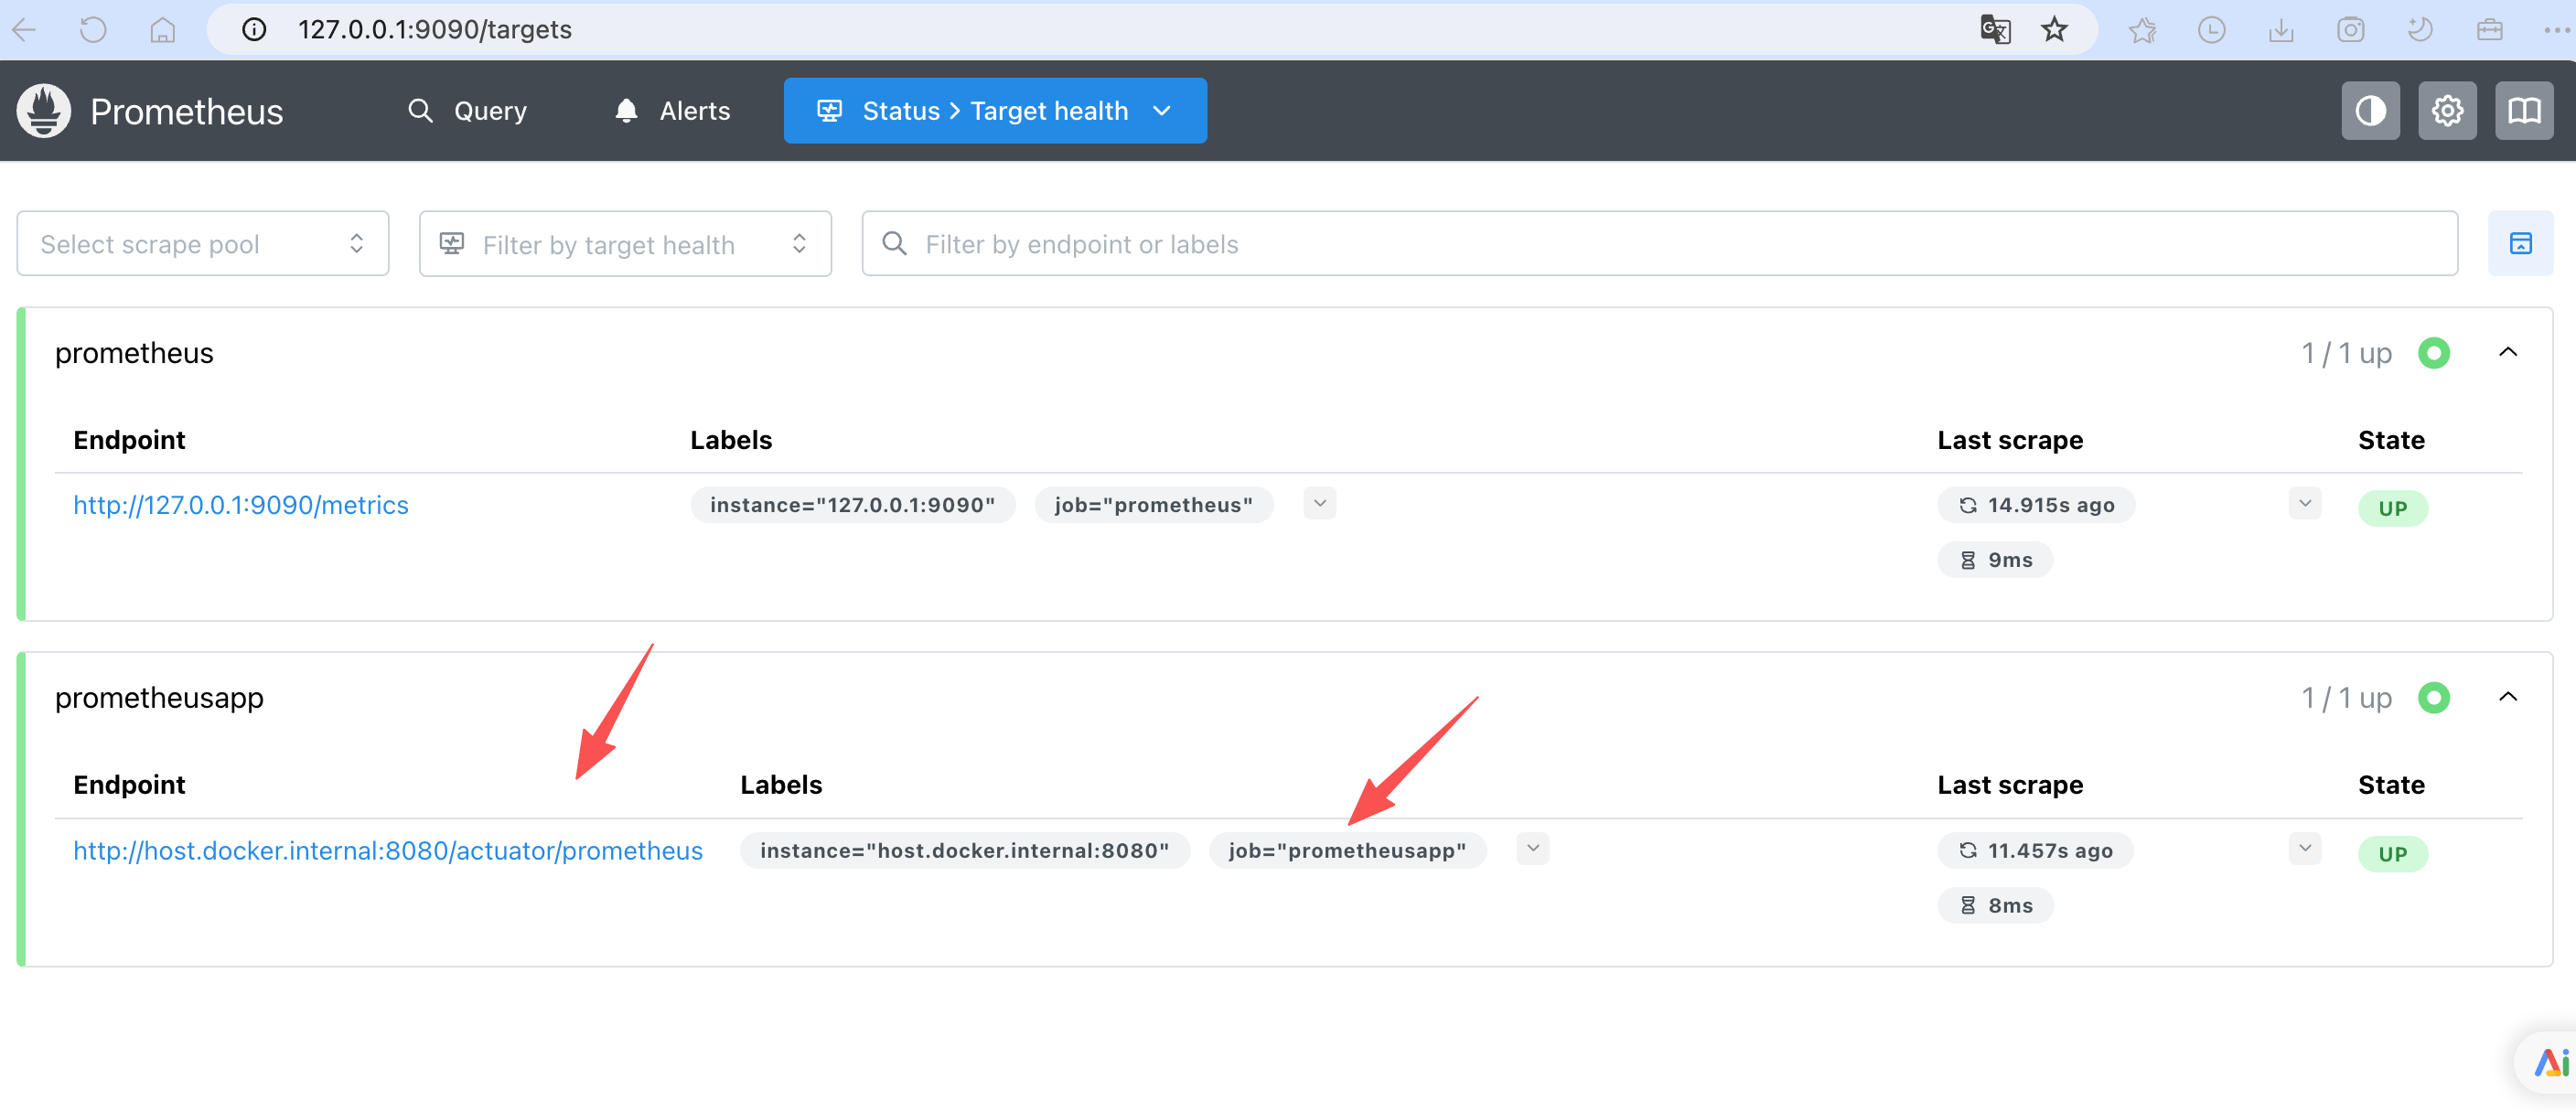Open the documentation book icon
This screenshot has width=2576, height=1112.
[x=2523, y=111]
